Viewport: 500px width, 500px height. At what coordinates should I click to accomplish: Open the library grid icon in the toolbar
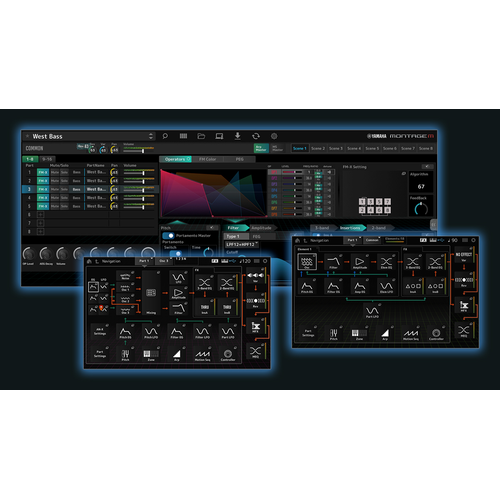point(183,136)
